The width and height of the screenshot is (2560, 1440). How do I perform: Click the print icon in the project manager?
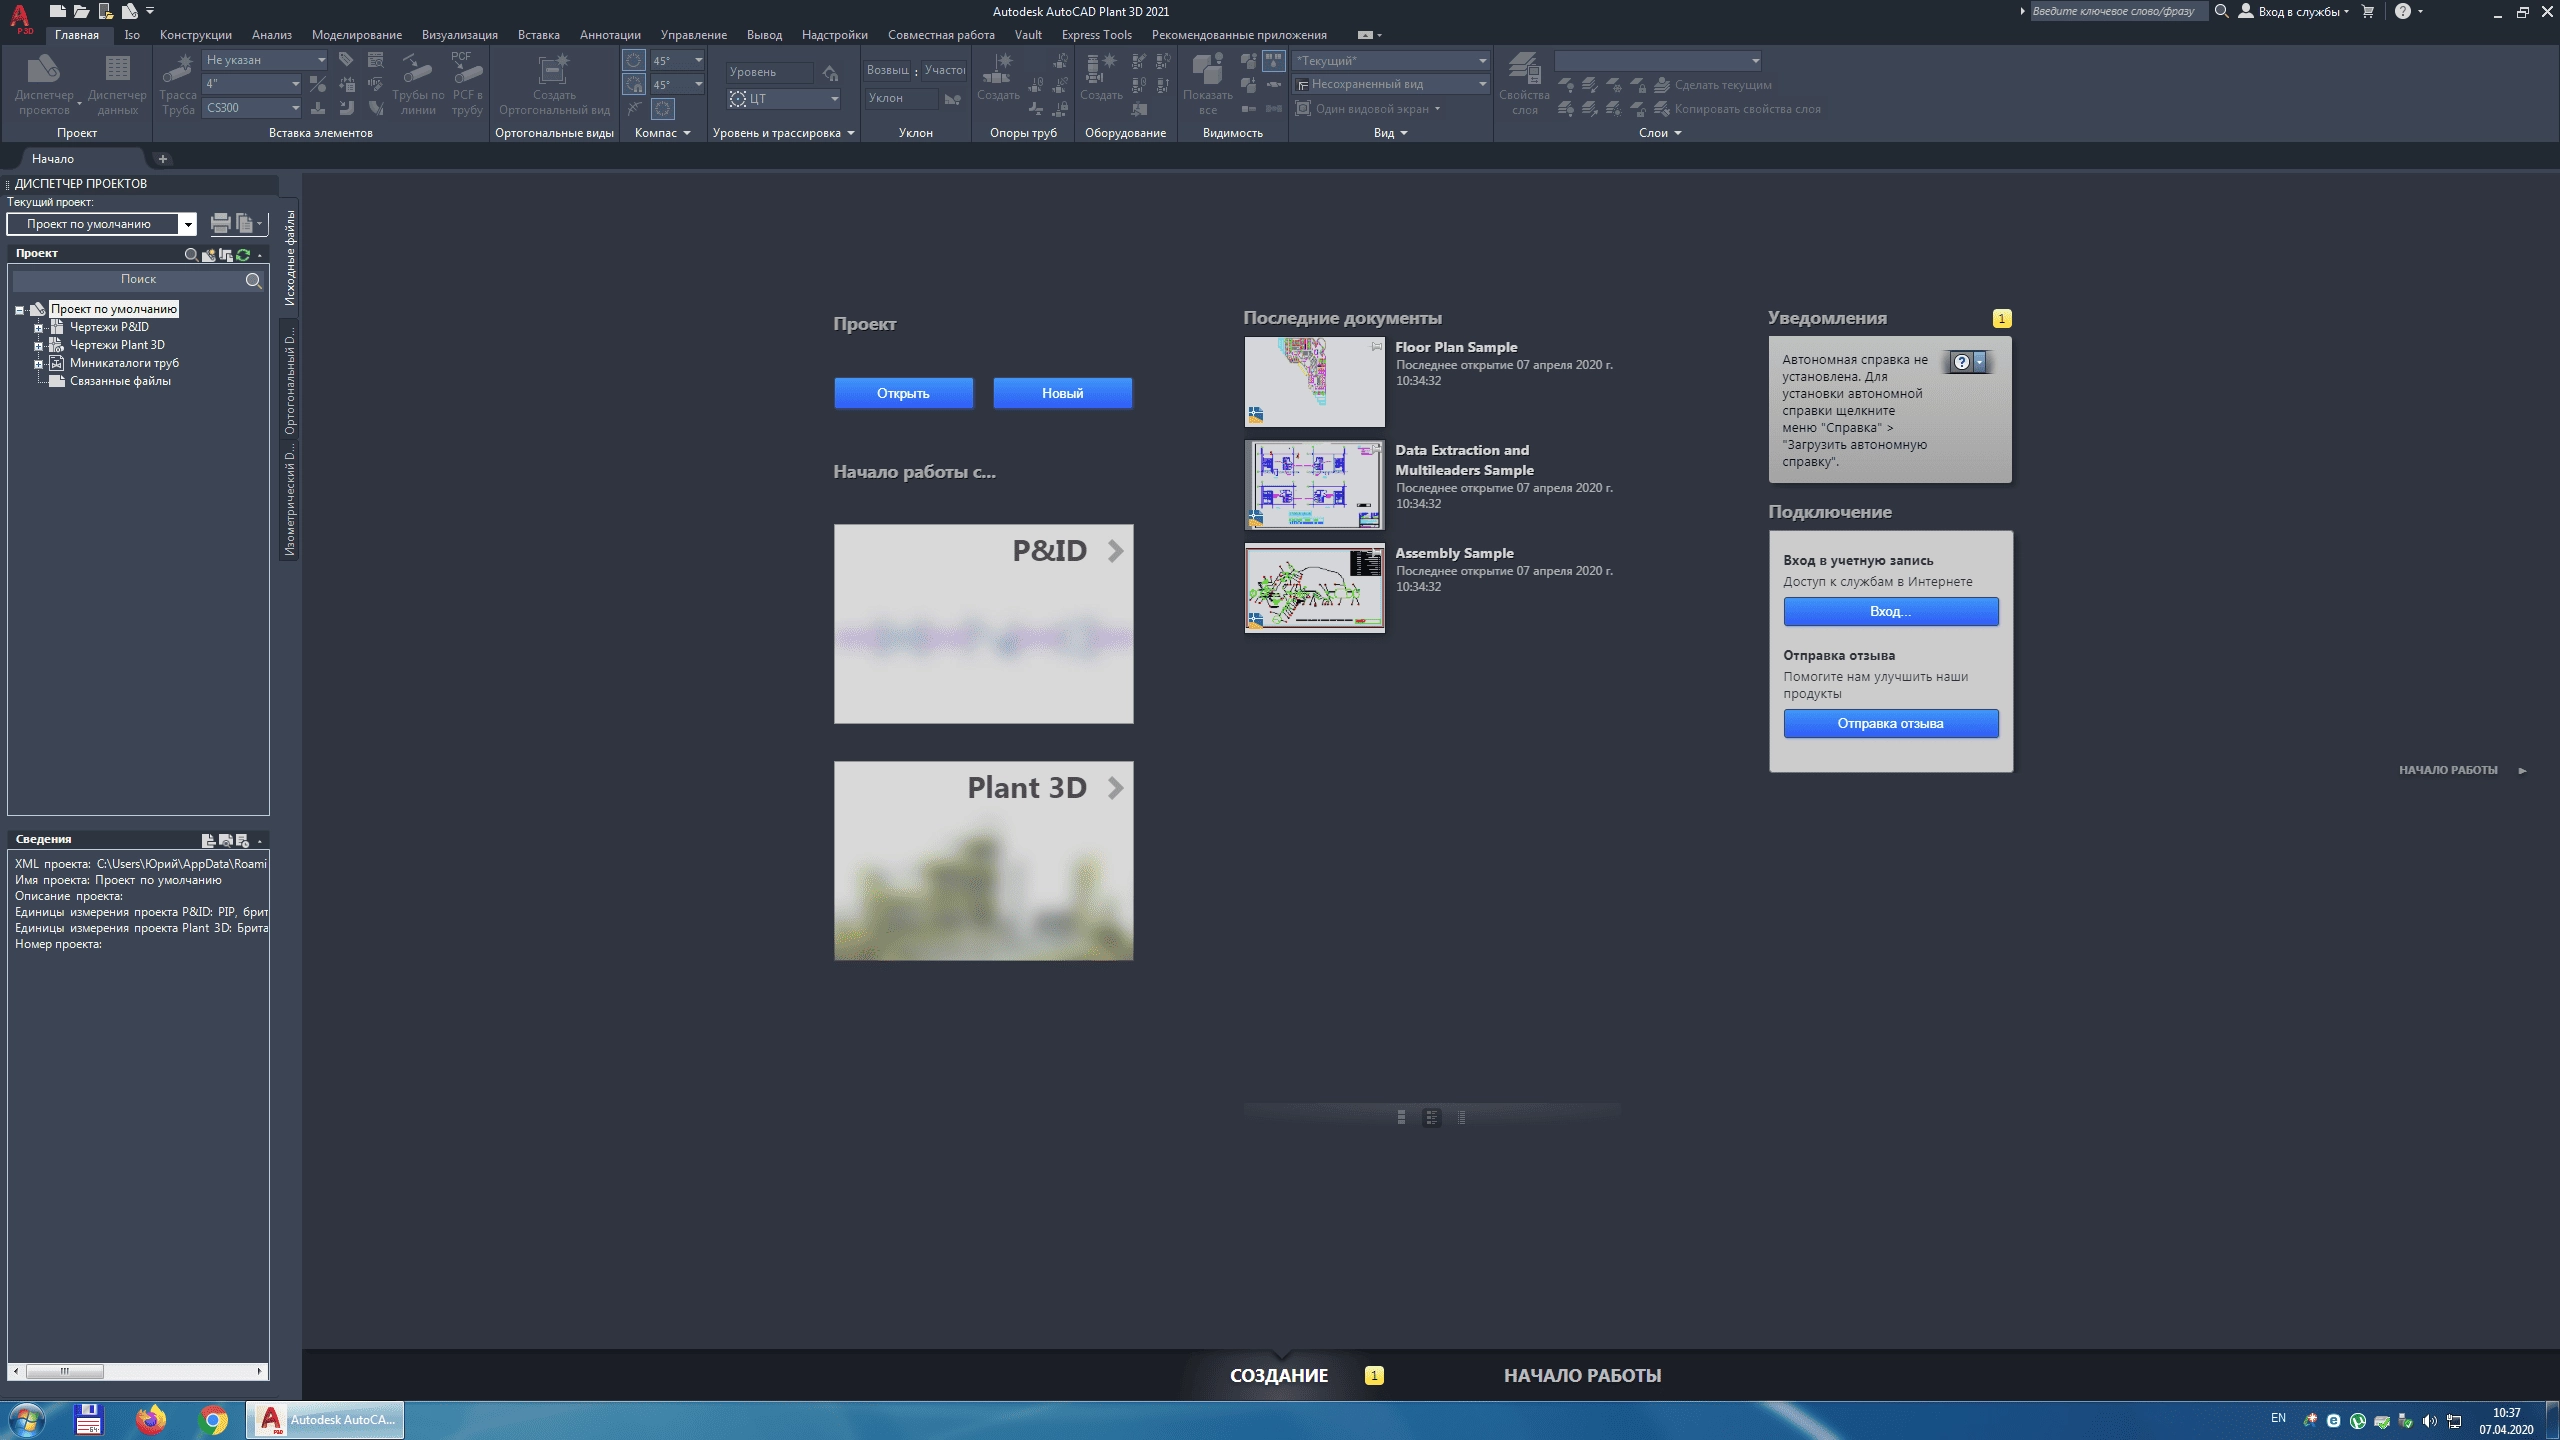[221, 224]
